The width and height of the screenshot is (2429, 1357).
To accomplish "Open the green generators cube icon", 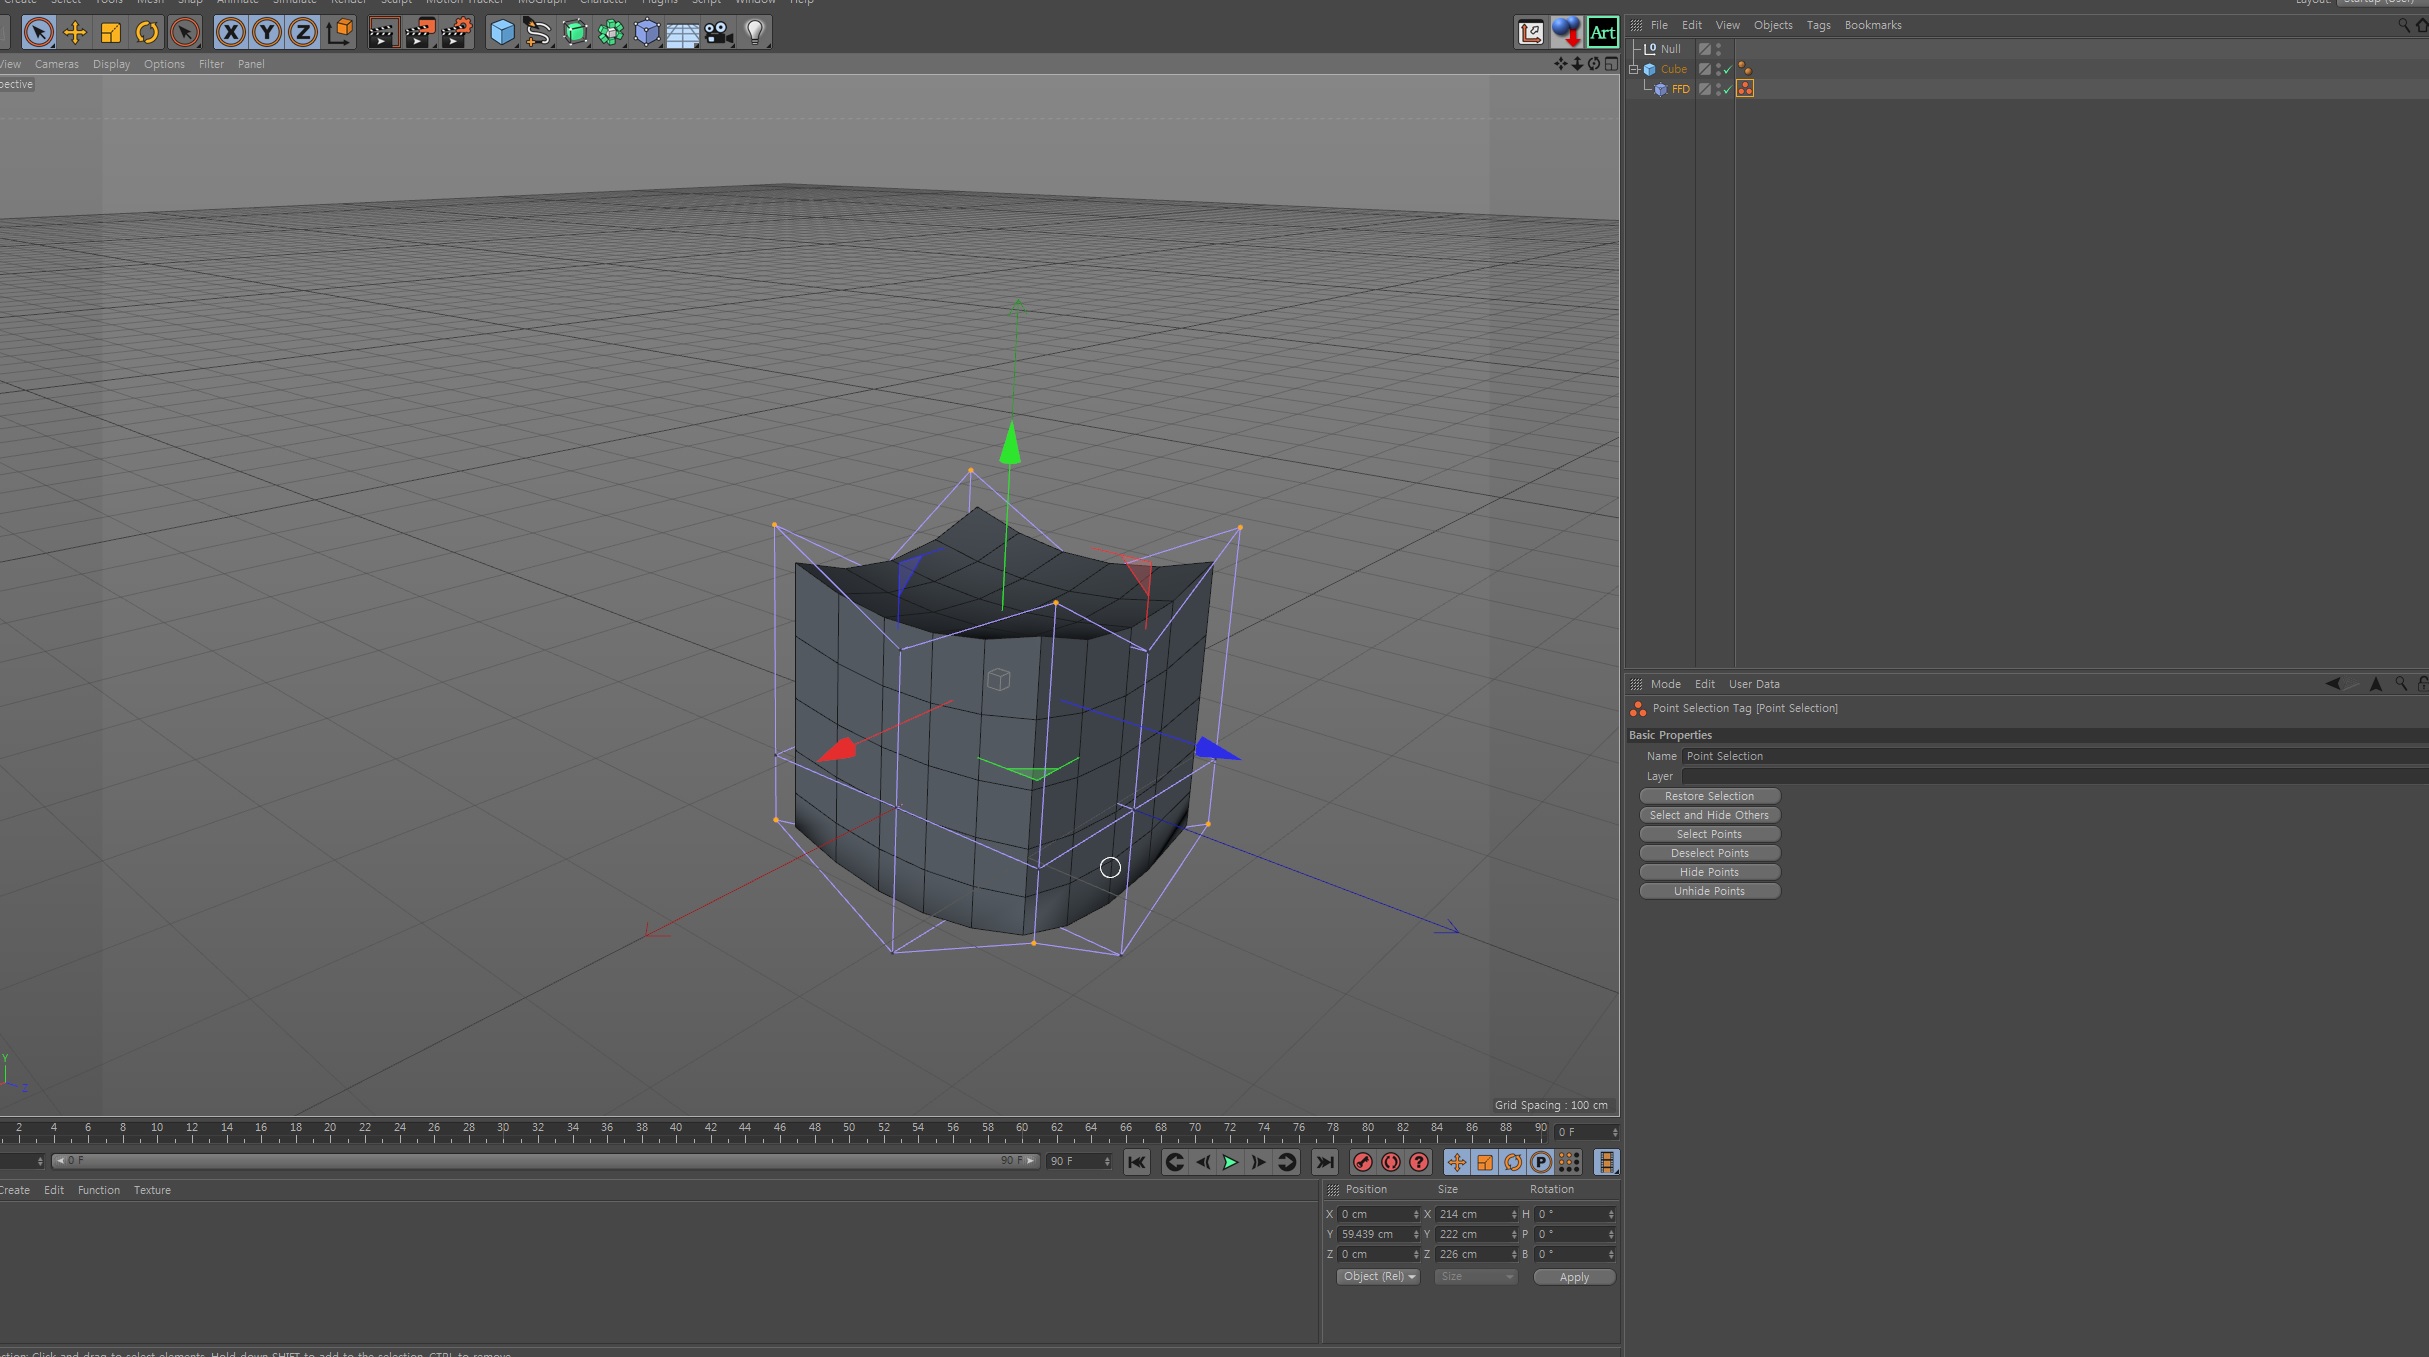I will (575, 33).
